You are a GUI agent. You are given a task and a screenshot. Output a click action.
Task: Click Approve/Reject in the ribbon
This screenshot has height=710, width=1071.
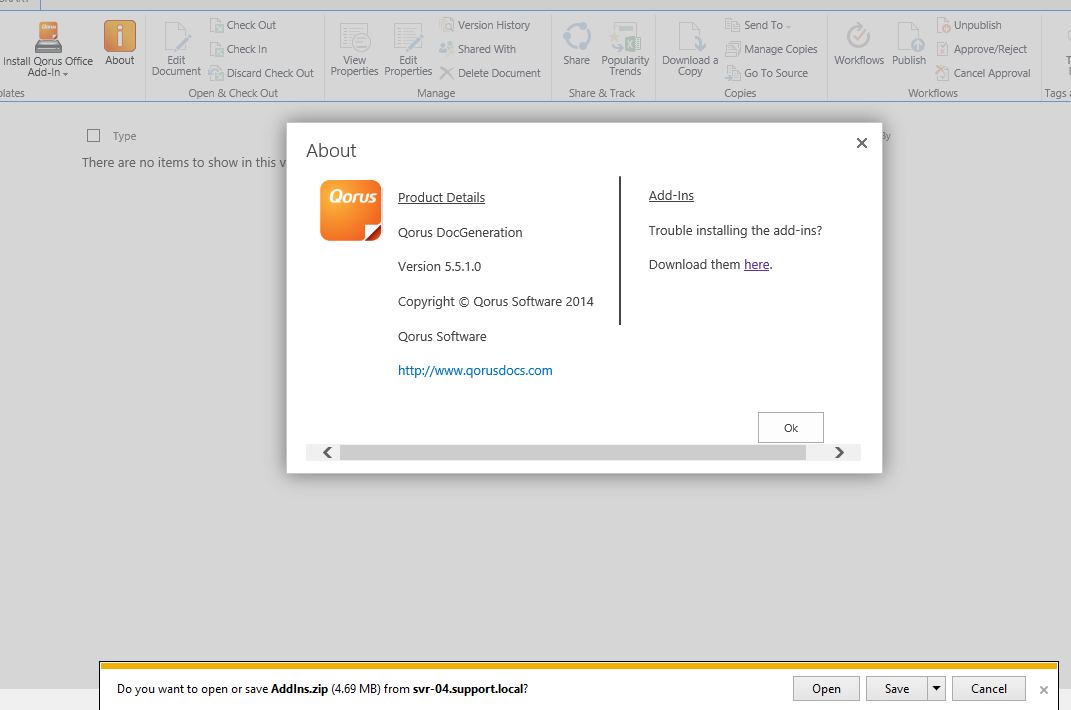tap(982, 49)
